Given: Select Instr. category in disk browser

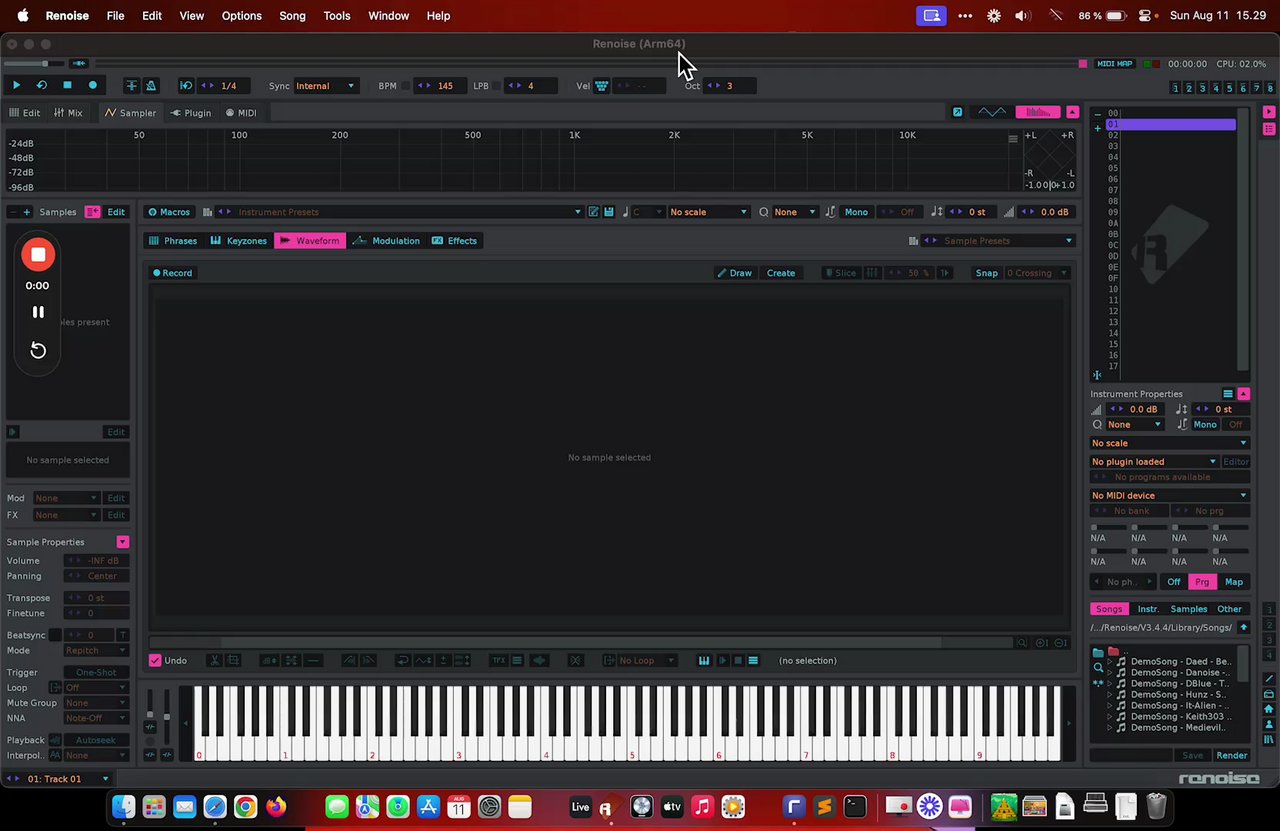Looking at the screenshot, I should pos(1148,609).
